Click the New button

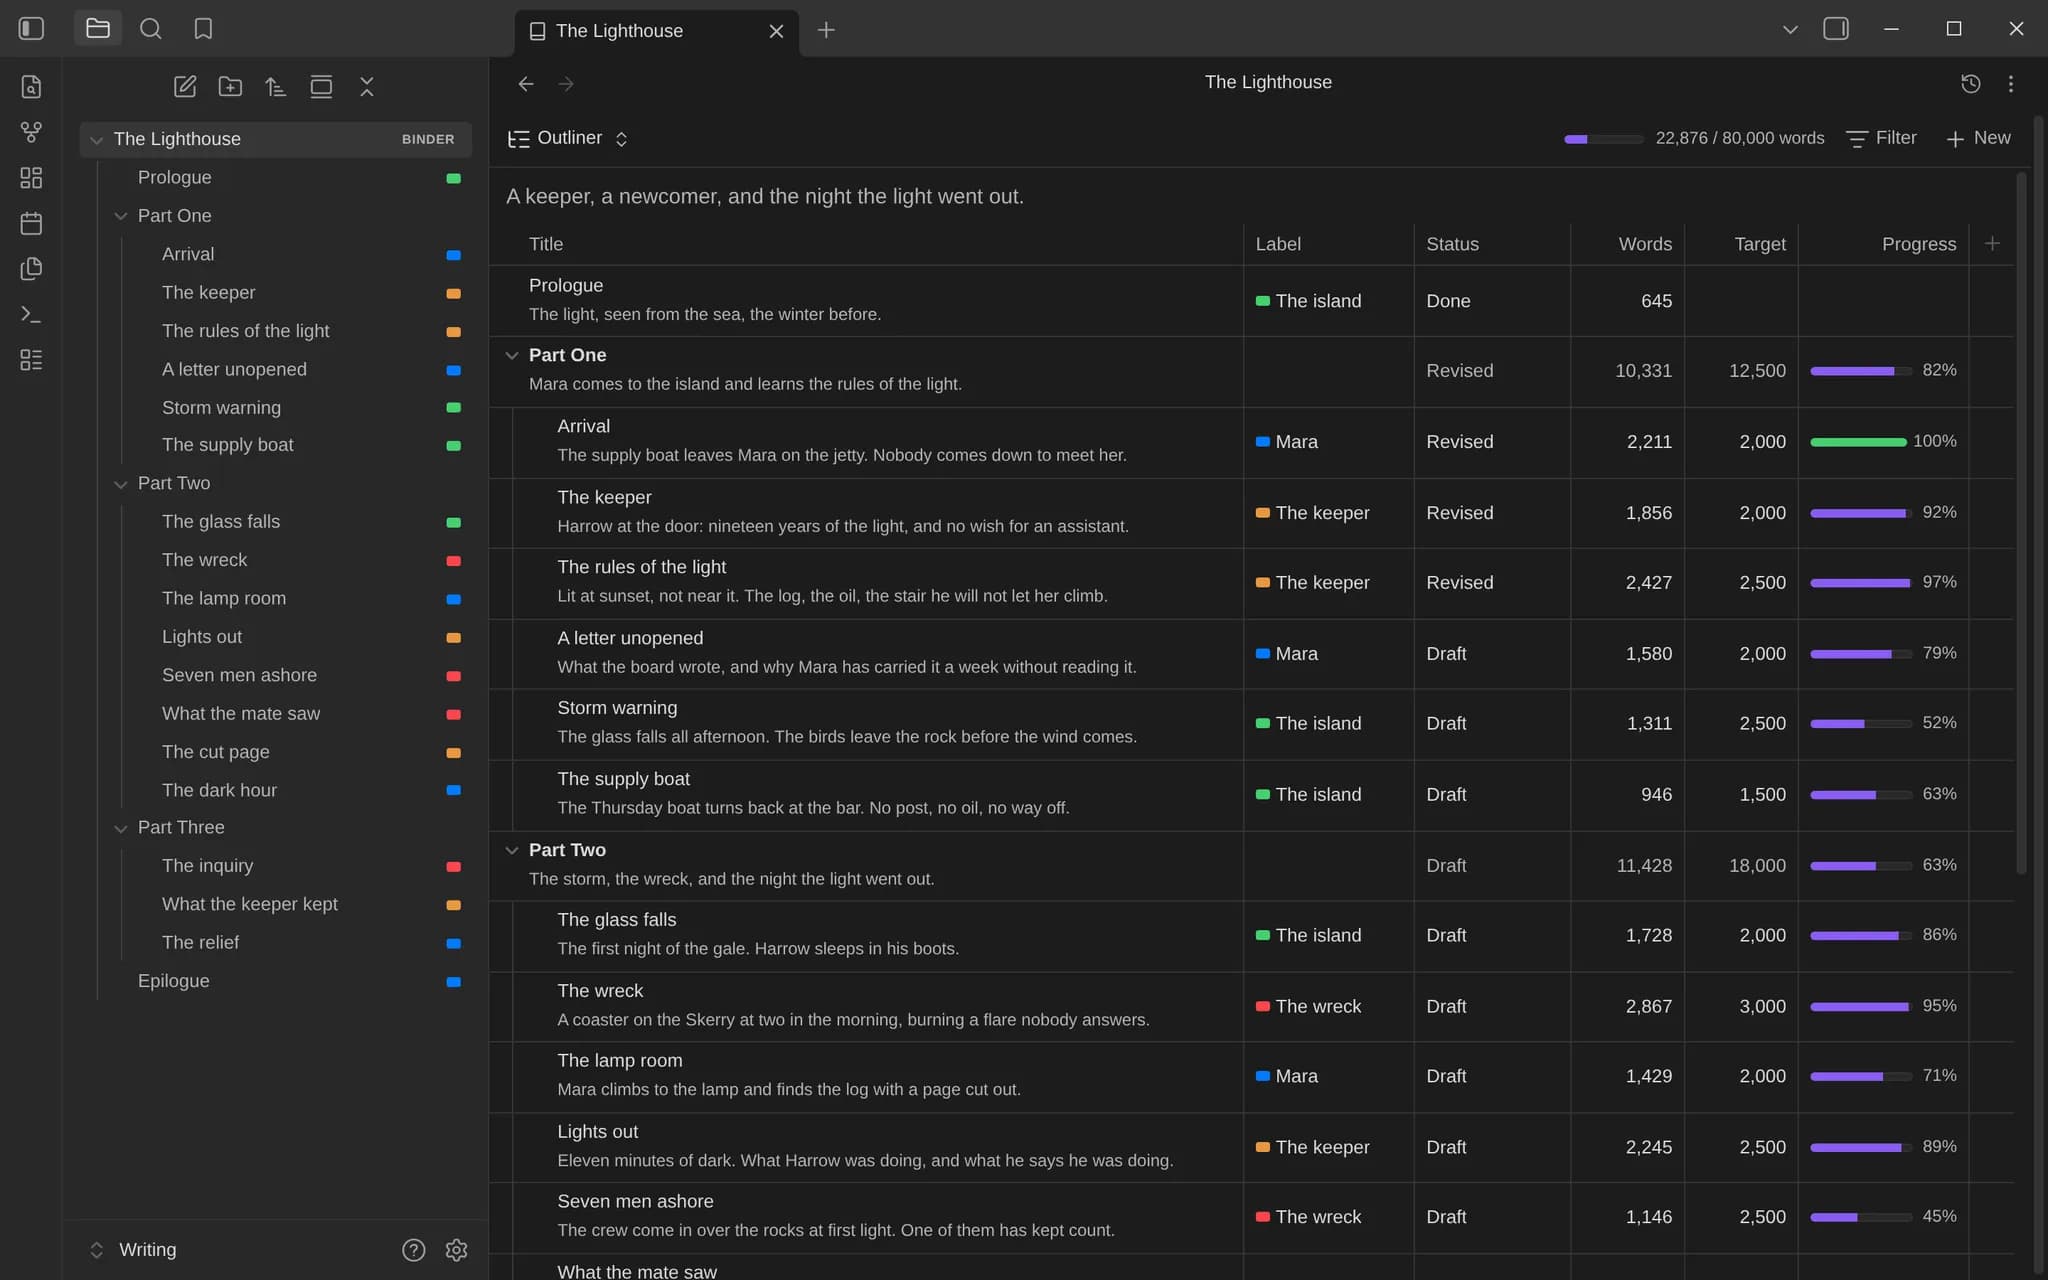point(1978,138)
